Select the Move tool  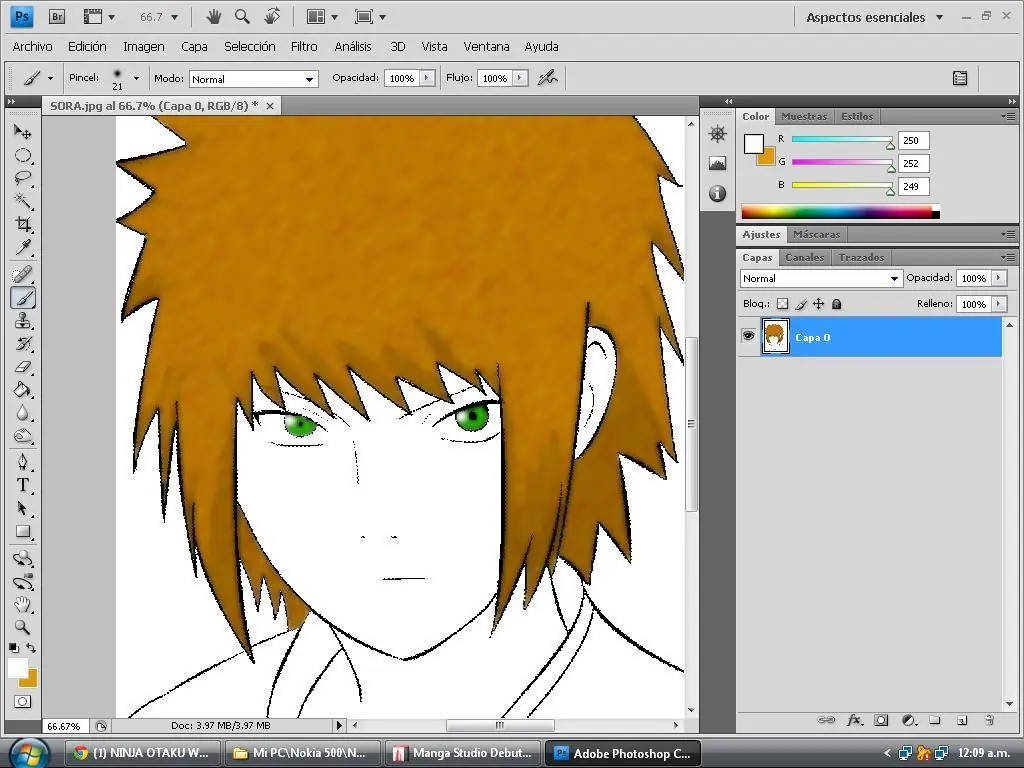click(x=23, y=133)
